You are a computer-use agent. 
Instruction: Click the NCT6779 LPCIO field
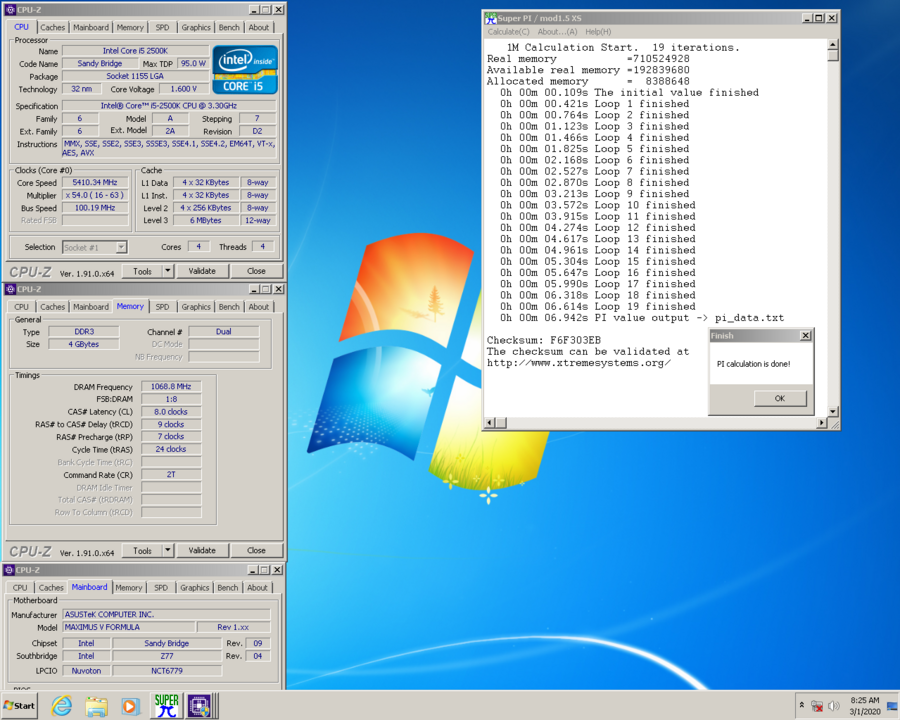(x=167, y=671)
